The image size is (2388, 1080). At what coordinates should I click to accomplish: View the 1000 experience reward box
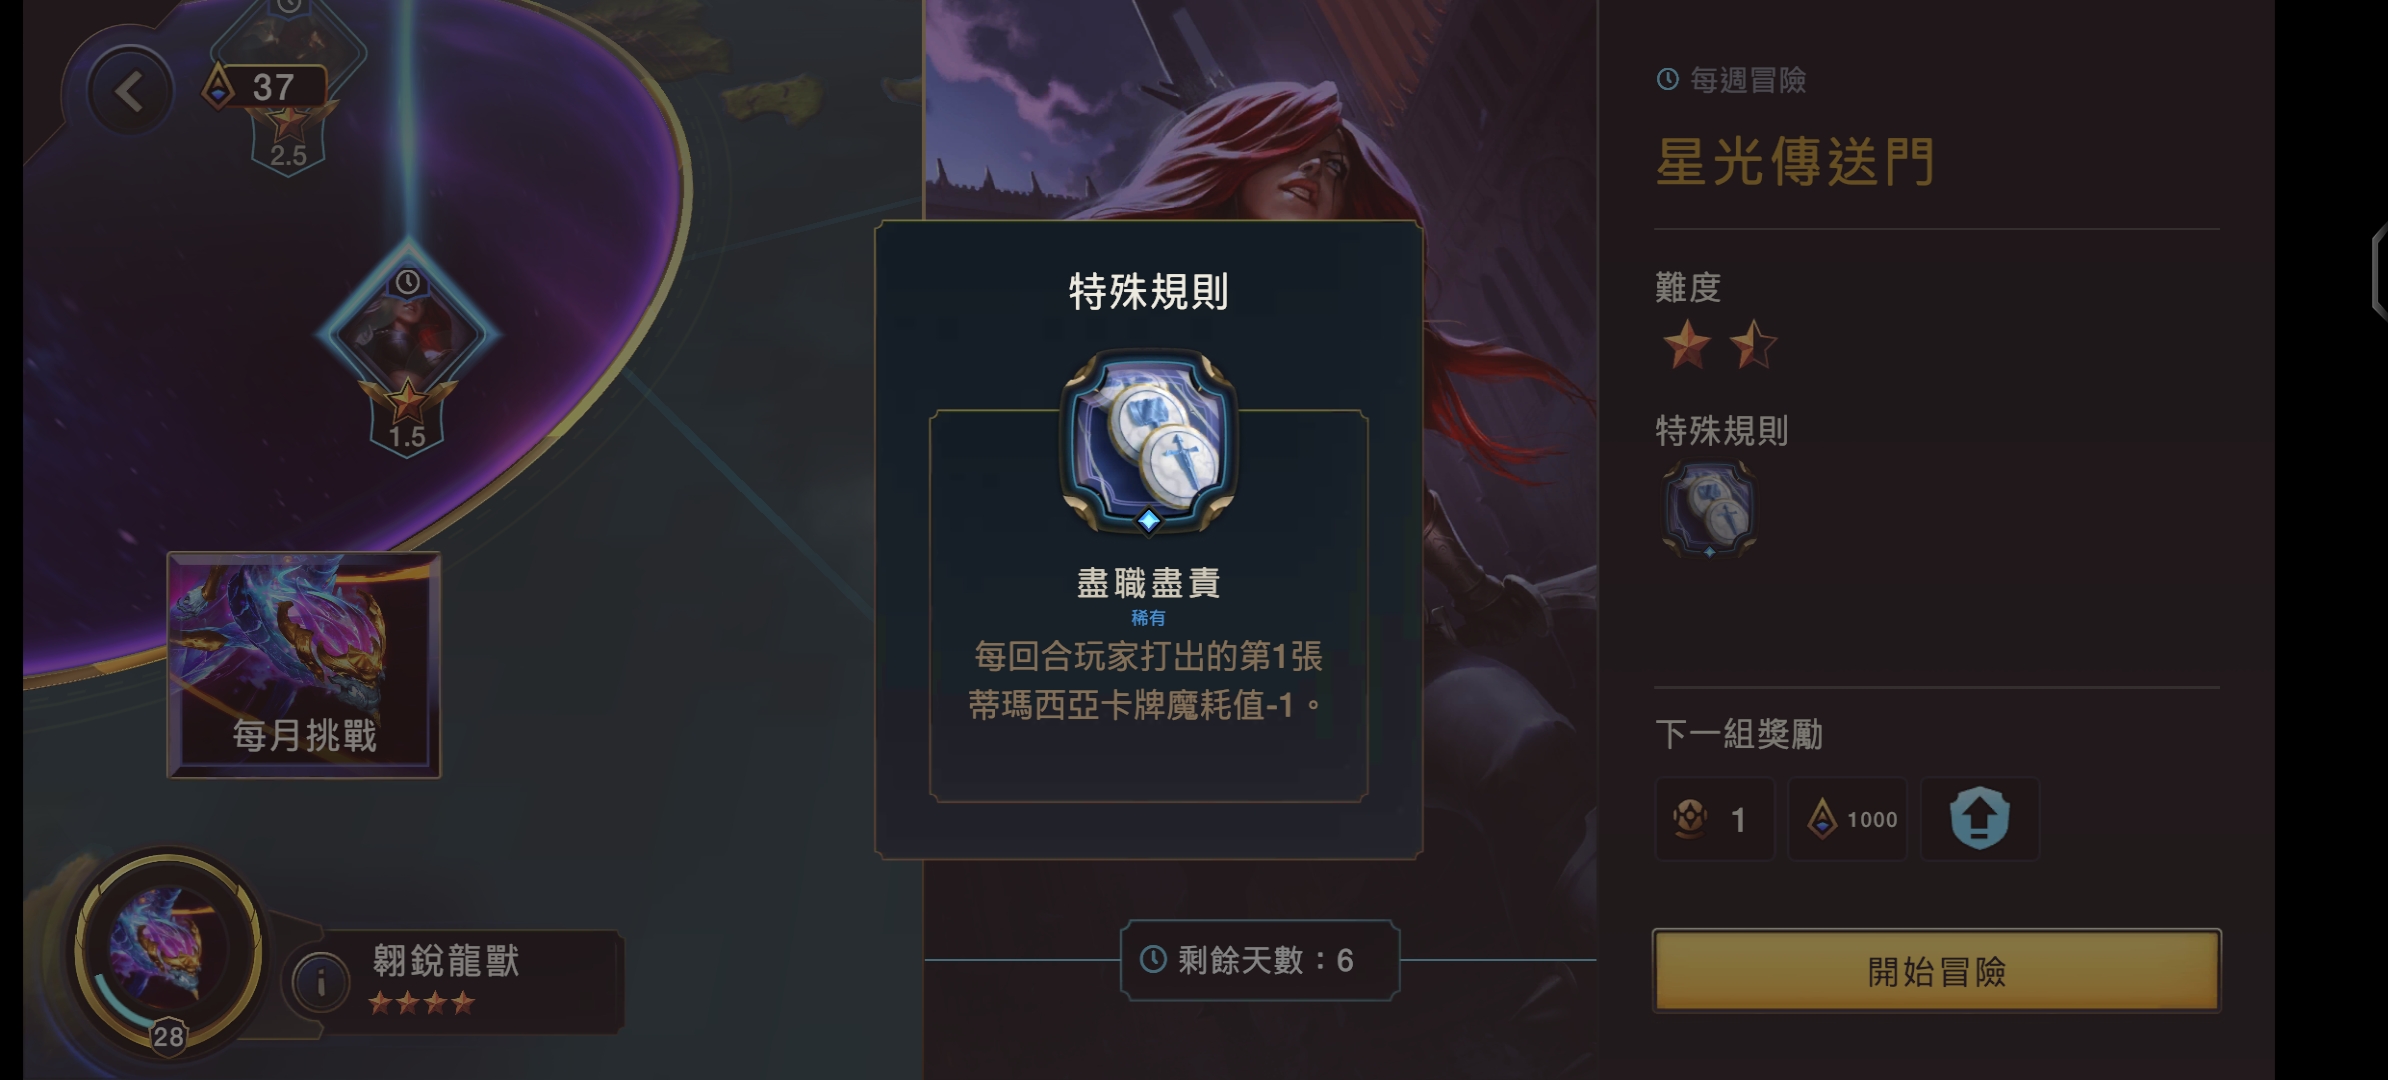pyautogui.click(x=1847, y=819)
